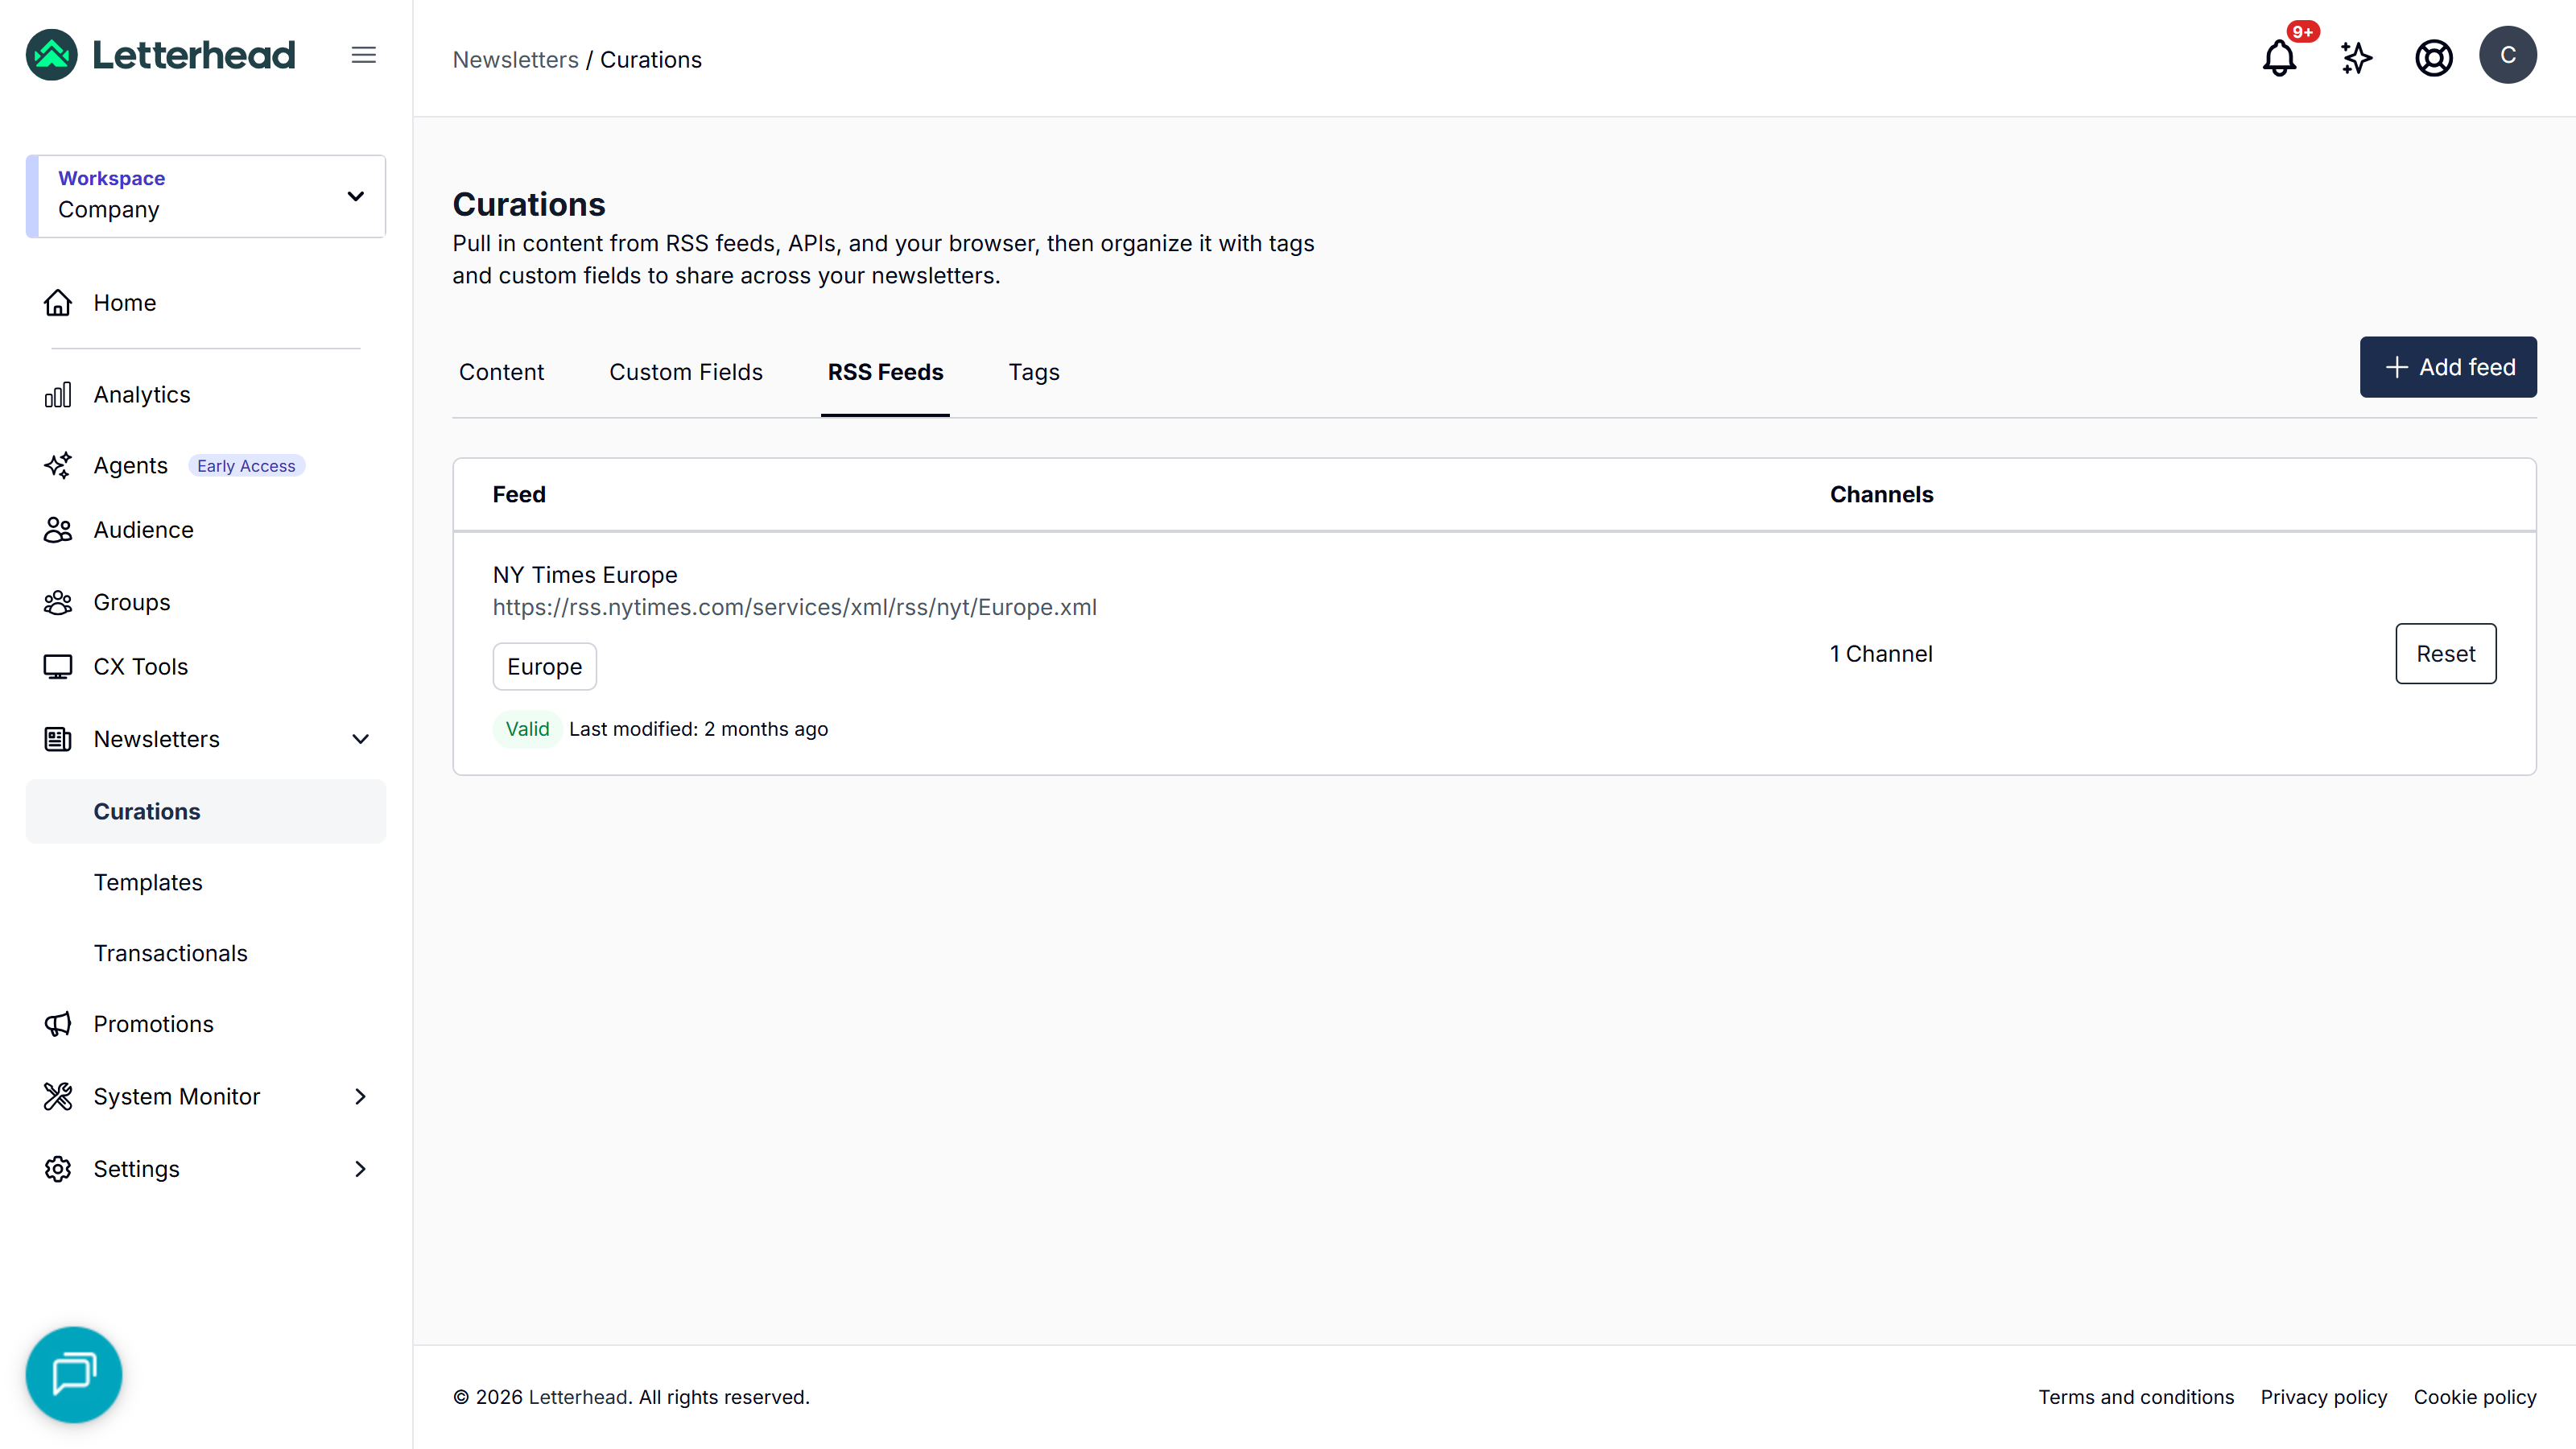Switch to the Custom Fields tab
2576x1449 pixels.
686,372
